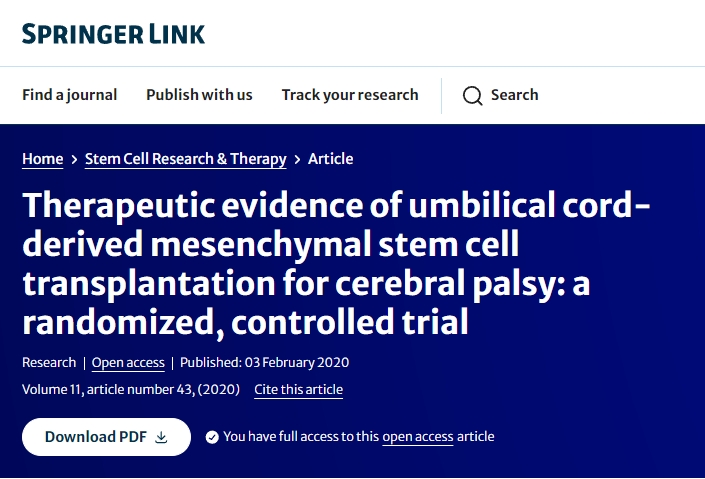Click the Springer Link logo
The width and height of the screenshot is (705, 479).
113,33
